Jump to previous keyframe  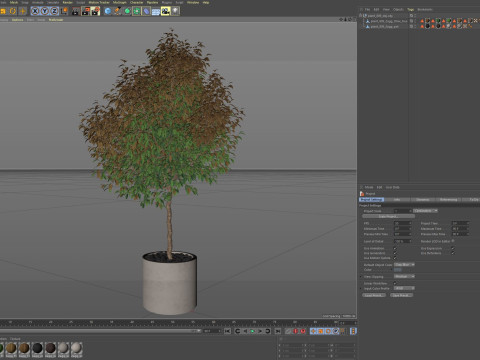pos(237,331)
